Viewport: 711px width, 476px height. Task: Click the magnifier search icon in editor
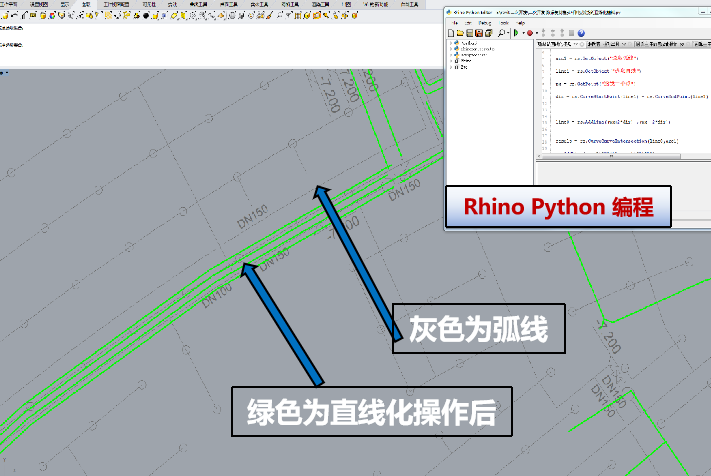(x=502, y=33)
